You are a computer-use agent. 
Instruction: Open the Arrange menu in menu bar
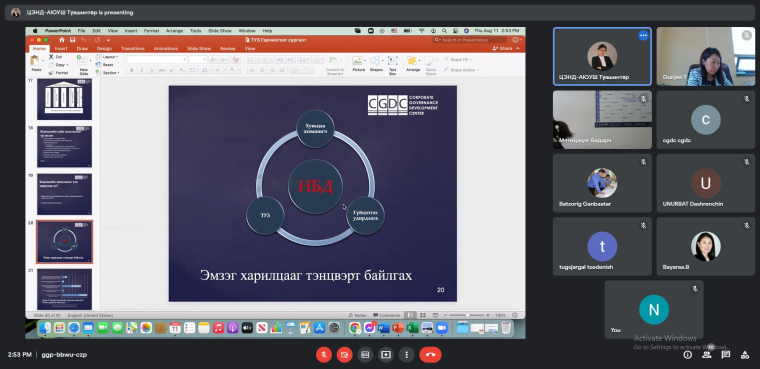(174, 31)
